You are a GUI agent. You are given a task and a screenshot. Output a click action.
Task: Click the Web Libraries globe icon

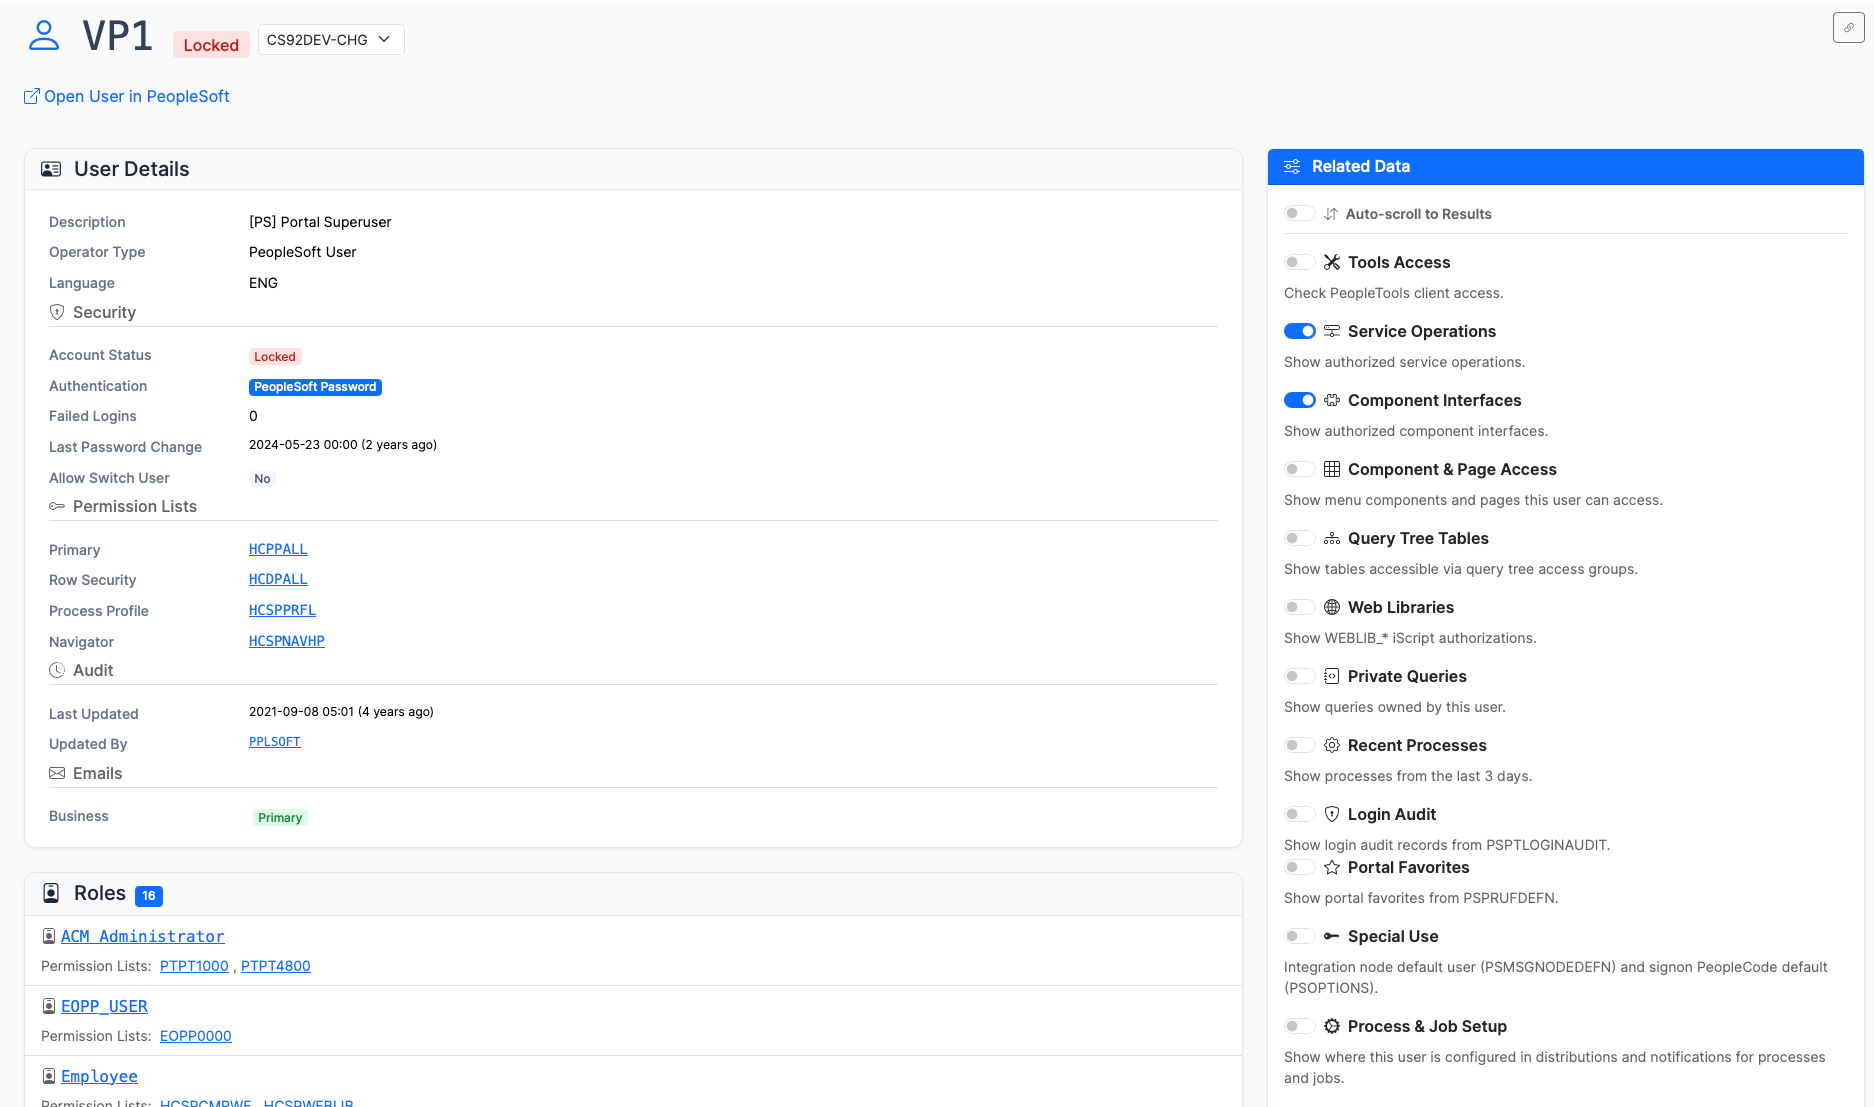tap(1332, 607)
